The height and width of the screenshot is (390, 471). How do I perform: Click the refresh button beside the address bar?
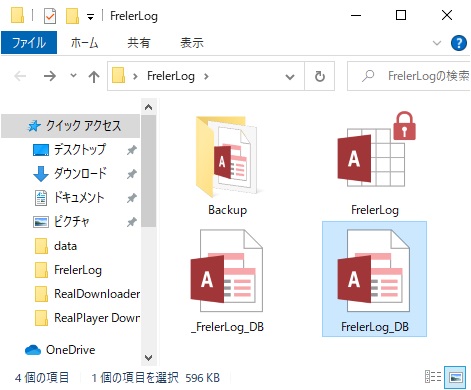point(319,76)
